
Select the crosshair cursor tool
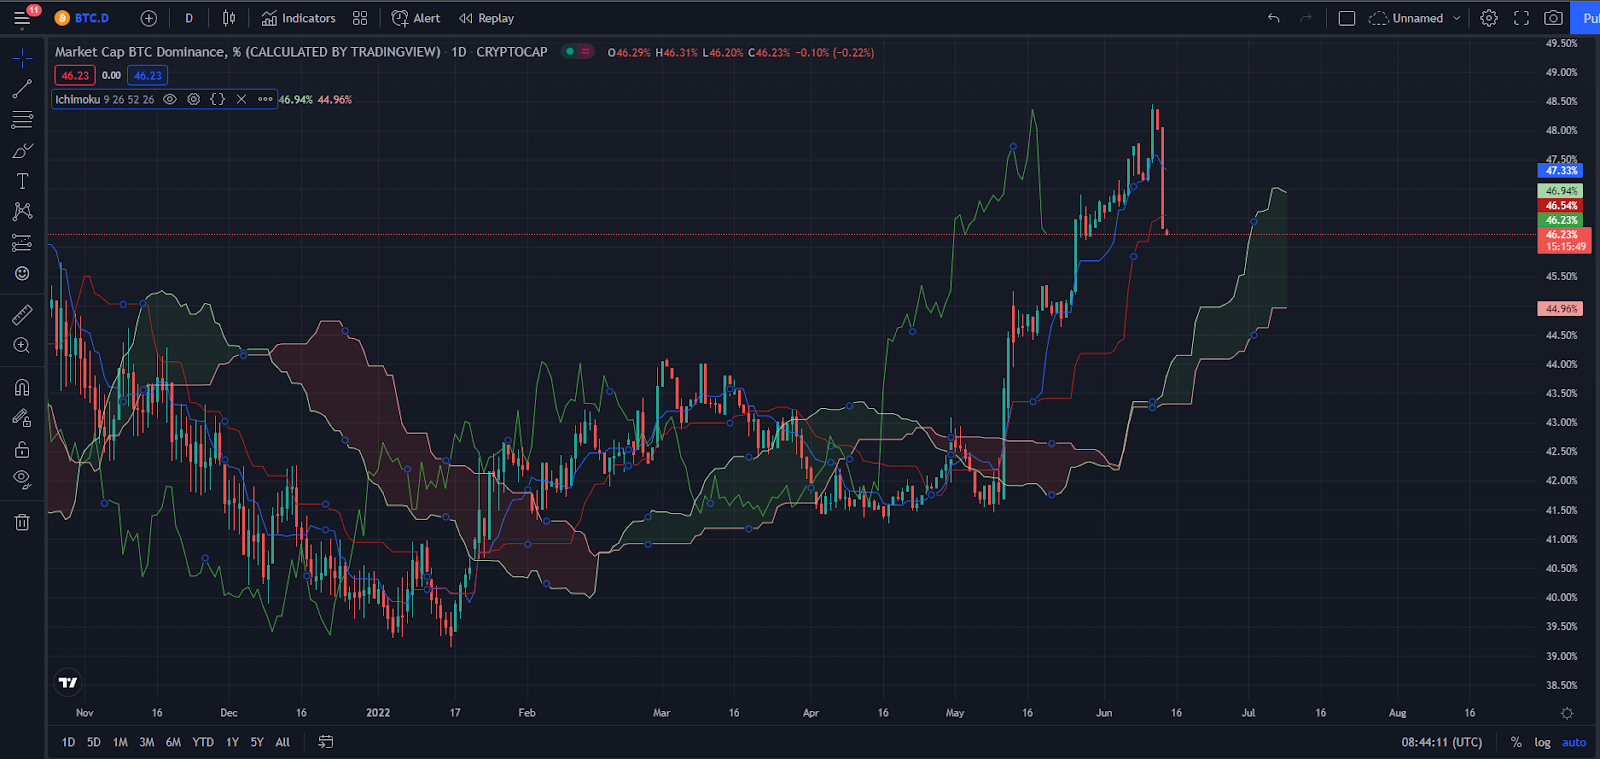pos(22,58)
